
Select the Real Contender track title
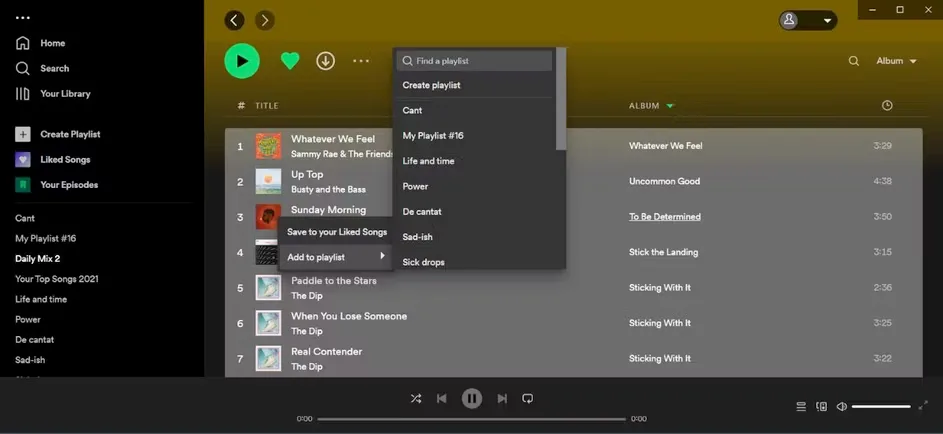pos(327,352)
